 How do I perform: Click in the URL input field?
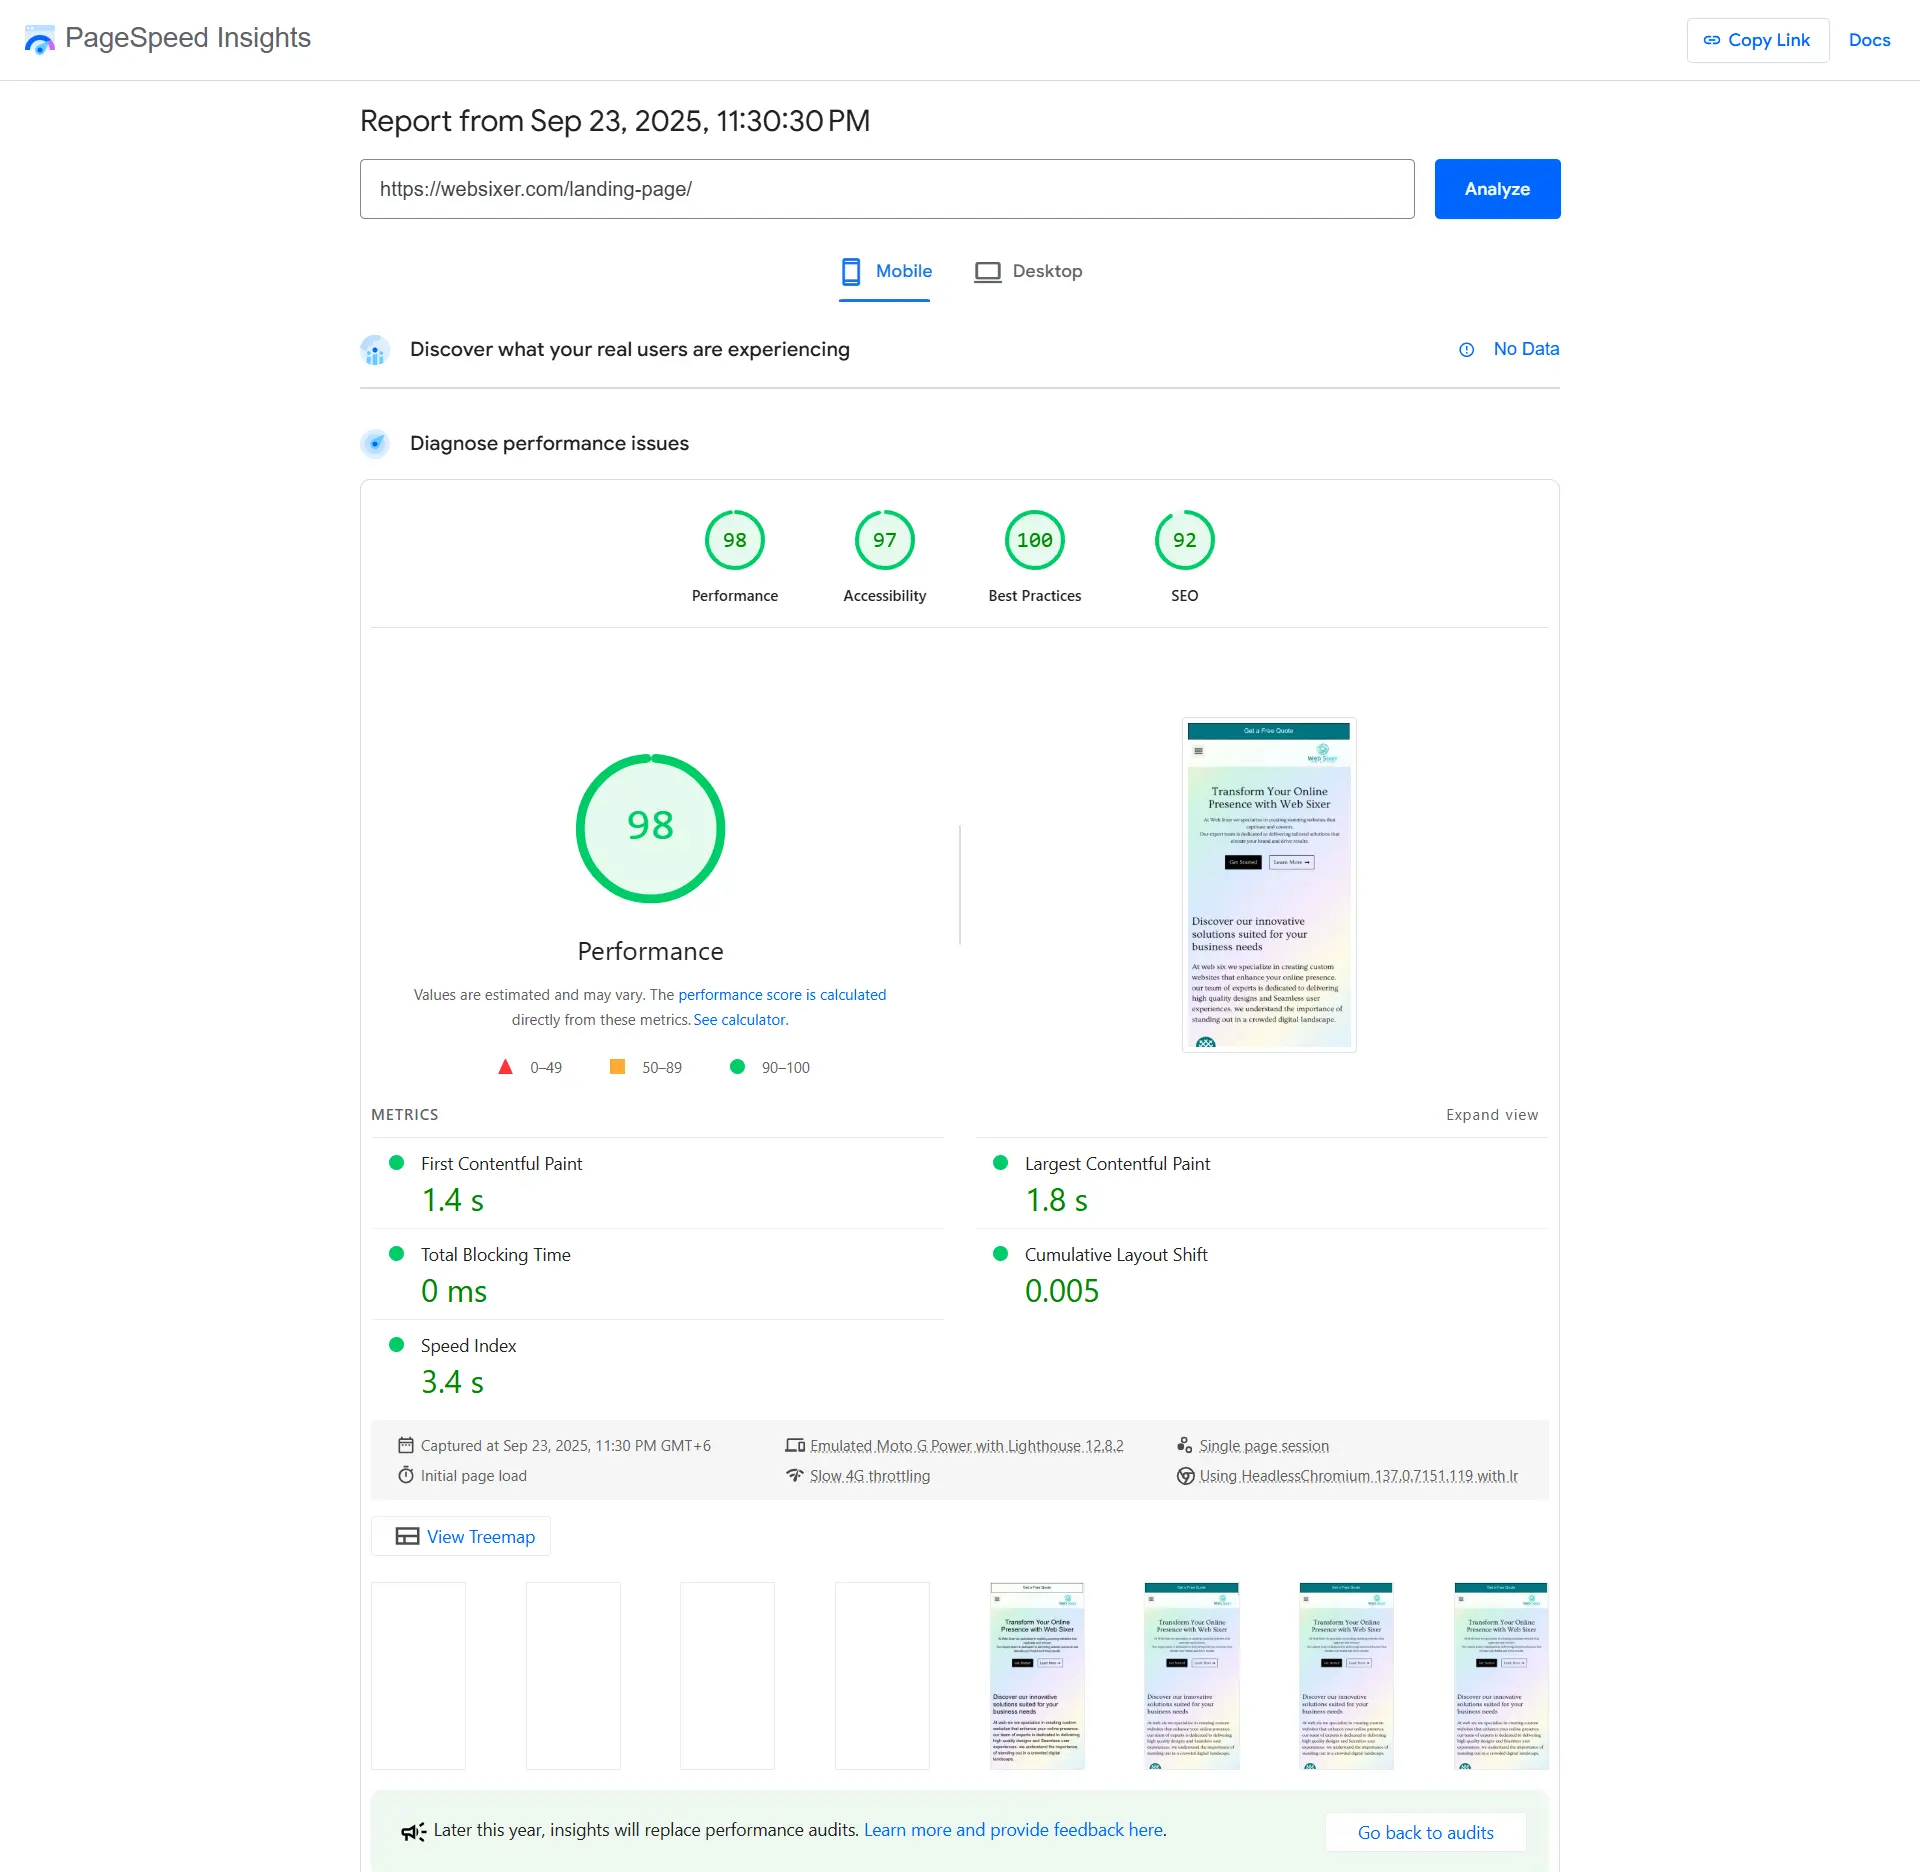click(x=886, y=189)
